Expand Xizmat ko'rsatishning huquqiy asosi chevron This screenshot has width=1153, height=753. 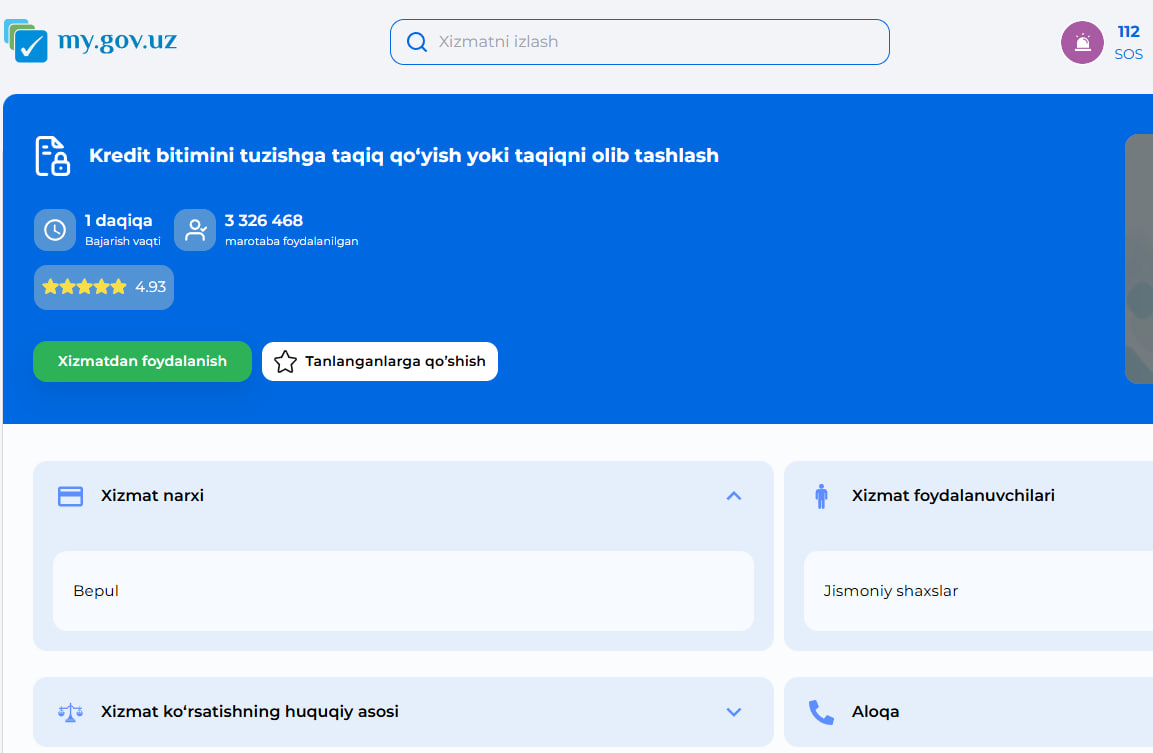(734, 712)
